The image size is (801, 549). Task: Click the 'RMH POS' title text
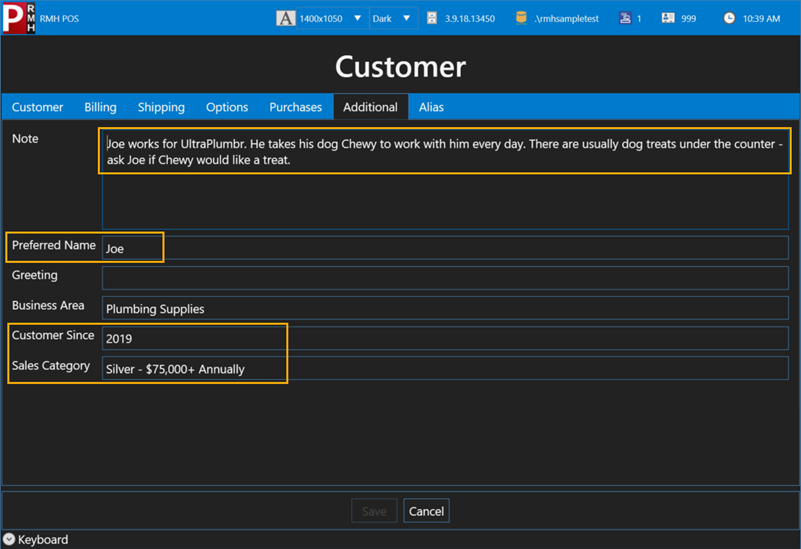[x=59, y=18]
